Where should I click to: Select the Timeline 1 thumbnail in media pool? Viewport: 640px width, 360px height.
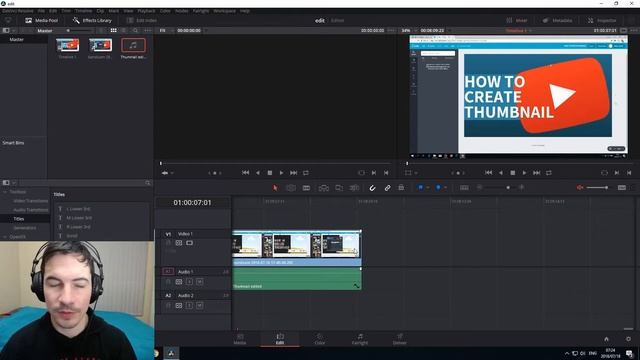(68, 45)
